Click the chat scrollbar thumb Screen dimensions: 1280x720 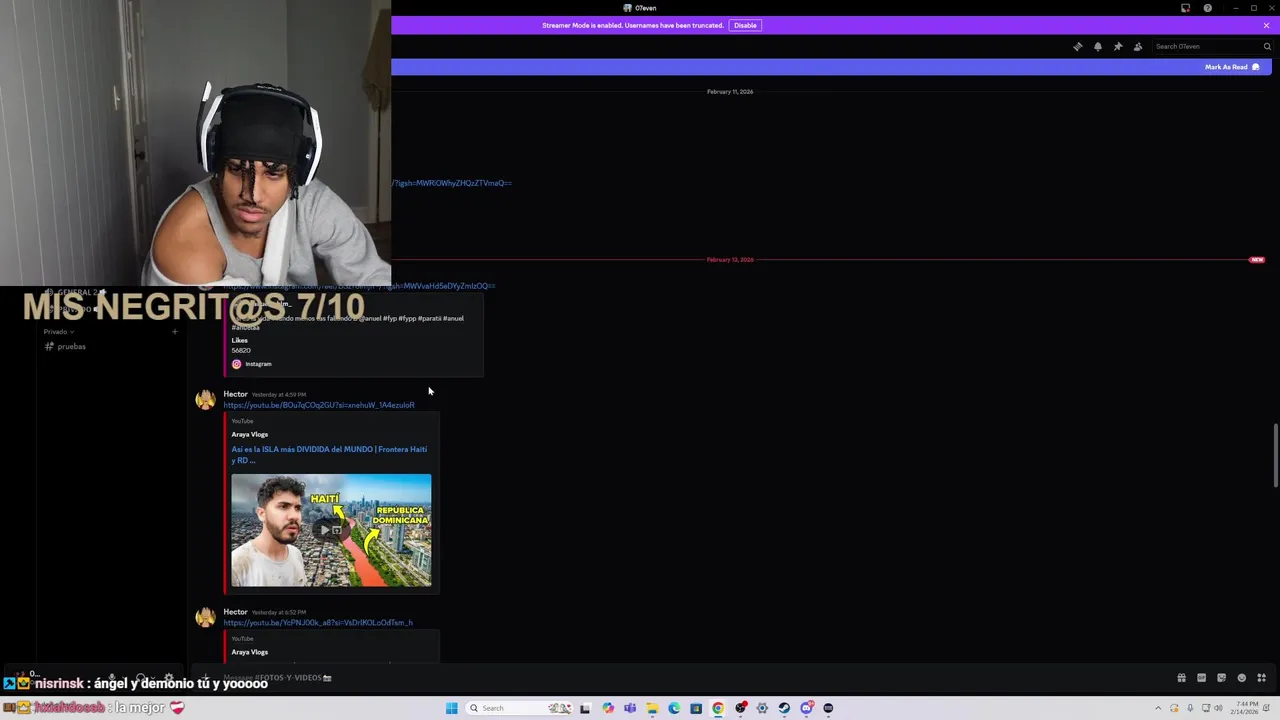tap(1275, 455)
